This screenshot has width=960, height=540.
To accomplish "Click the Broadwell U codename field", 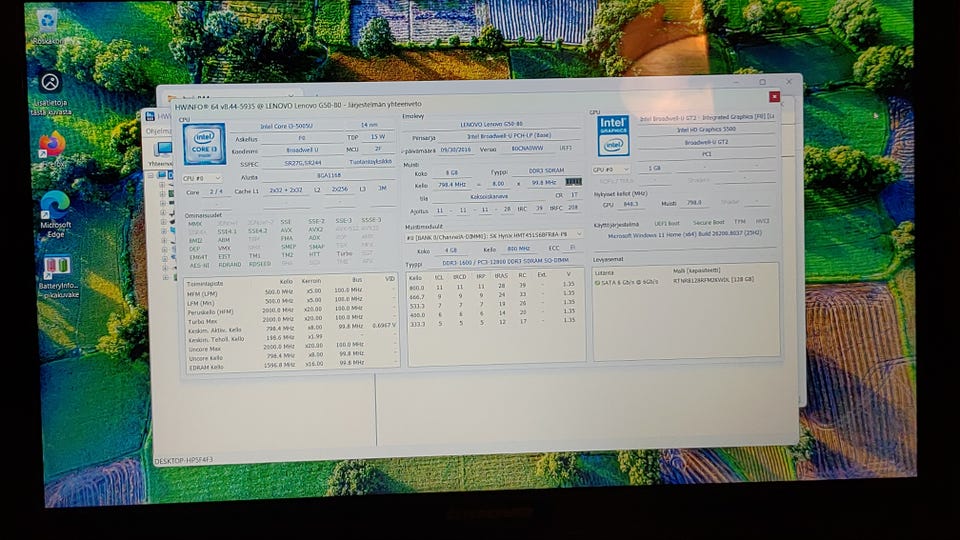I will click(x=302, y=150).
